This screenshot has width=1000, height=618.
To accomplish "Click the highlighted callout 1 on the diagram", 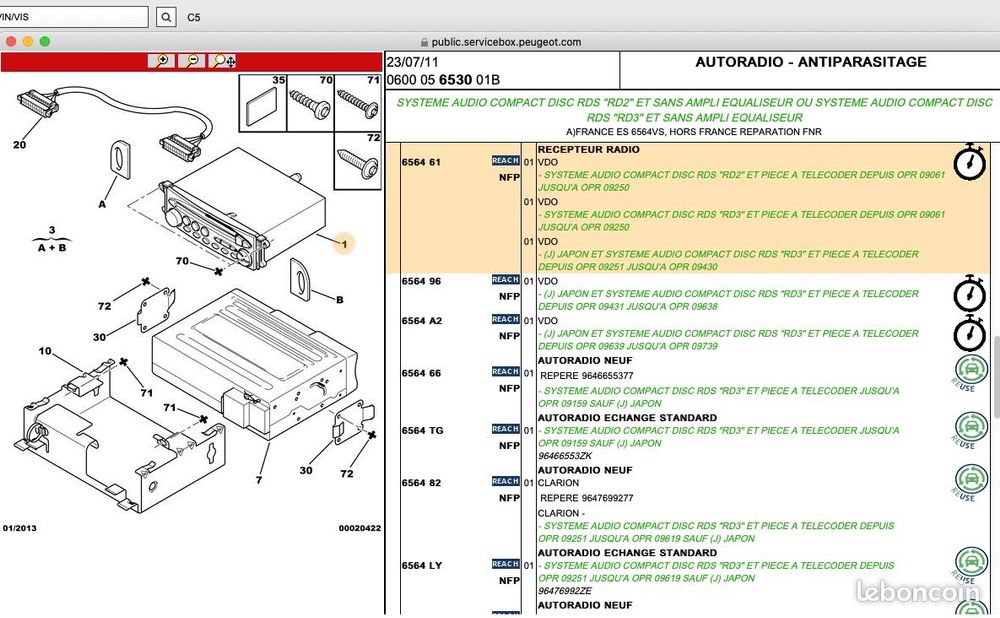I will 344,244.
